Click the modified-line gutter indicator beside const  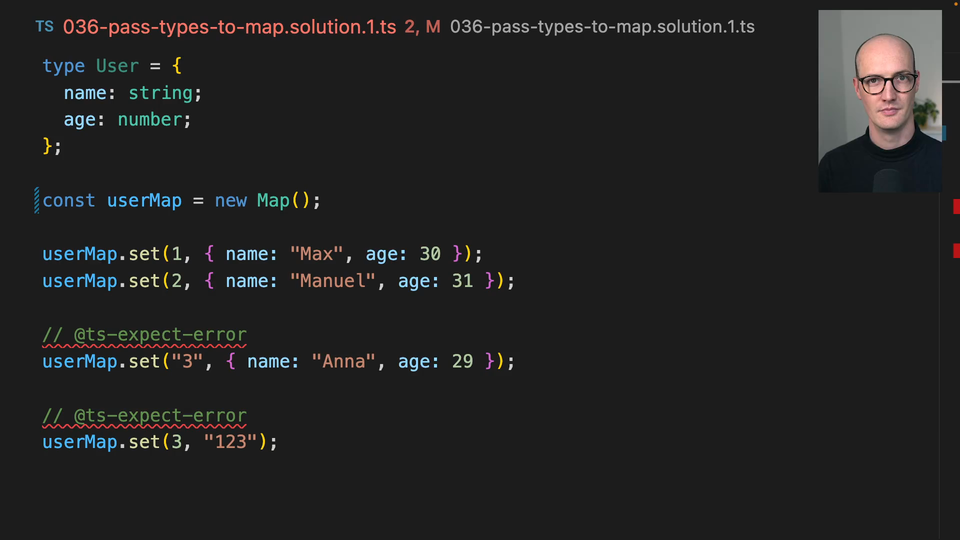pos(37,200)
